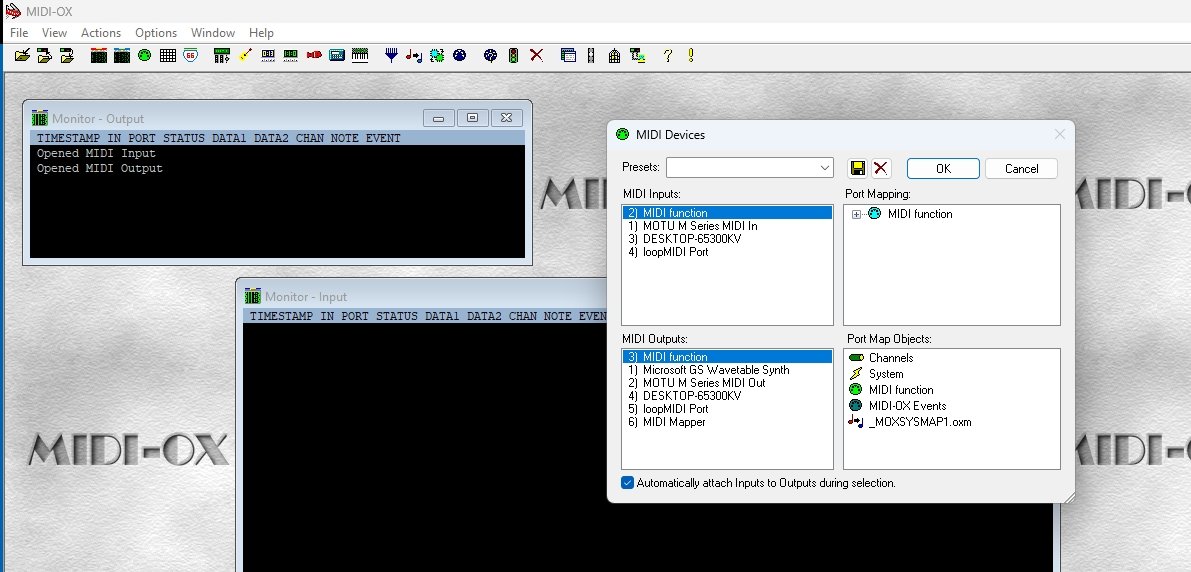1191x572 pixels.
Task: Click the green round MIDI Devices toolbar icon
Action: point(144,55)
